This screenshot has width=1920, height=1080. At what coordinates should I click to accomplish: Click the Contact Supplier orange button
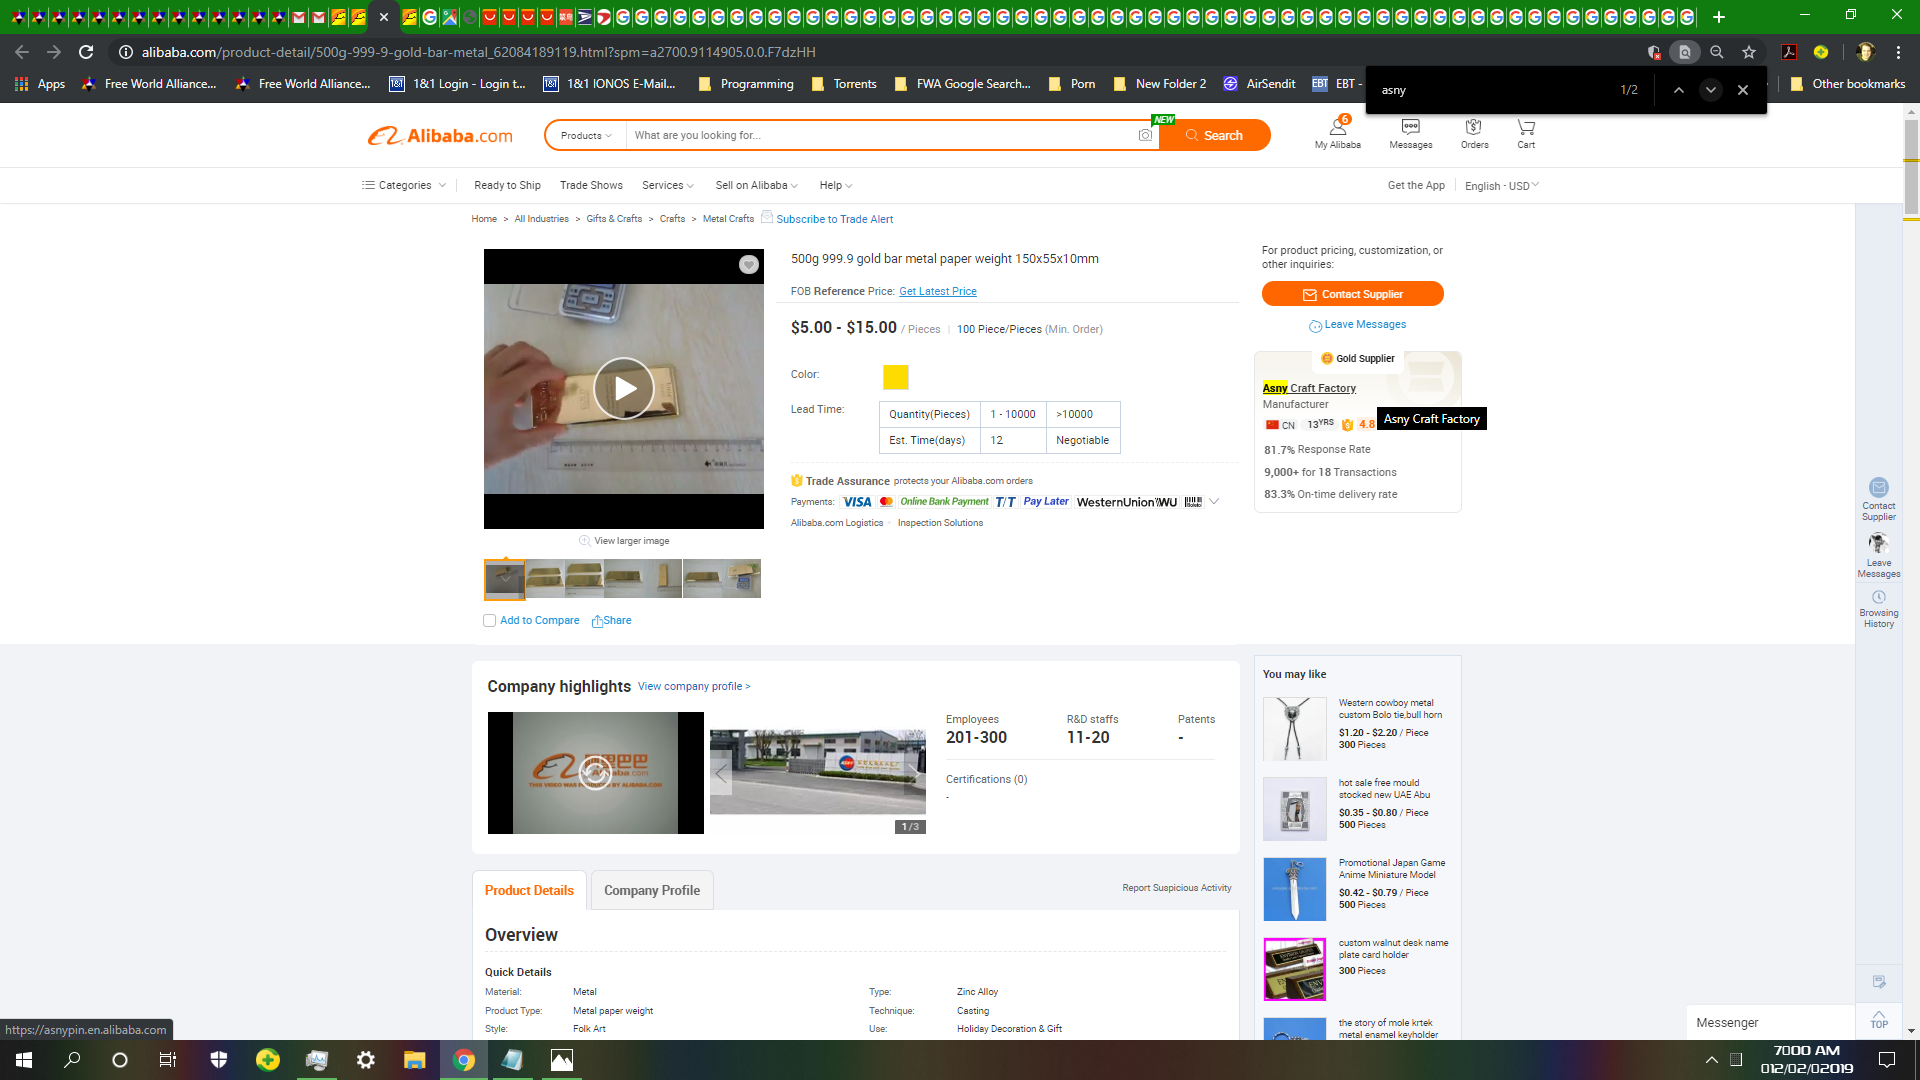point(1352,294)
